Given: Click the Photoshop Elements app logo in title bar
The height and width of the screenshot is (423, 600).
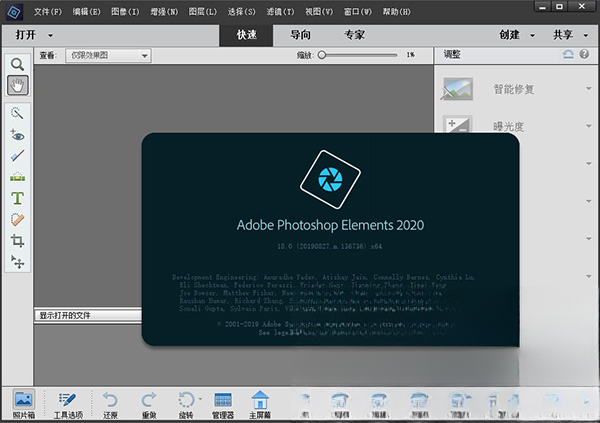Looking at the screenshot, I should [14, 12].
